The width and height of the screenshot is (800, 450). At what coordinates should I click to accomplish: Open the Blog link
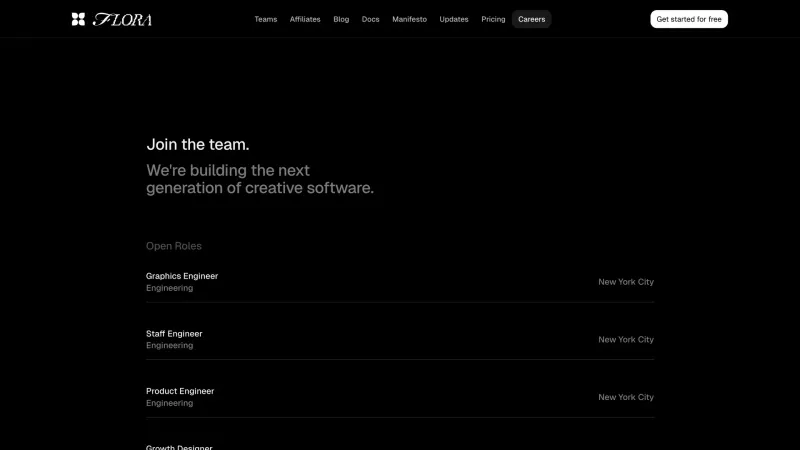[x=341, y=19]
